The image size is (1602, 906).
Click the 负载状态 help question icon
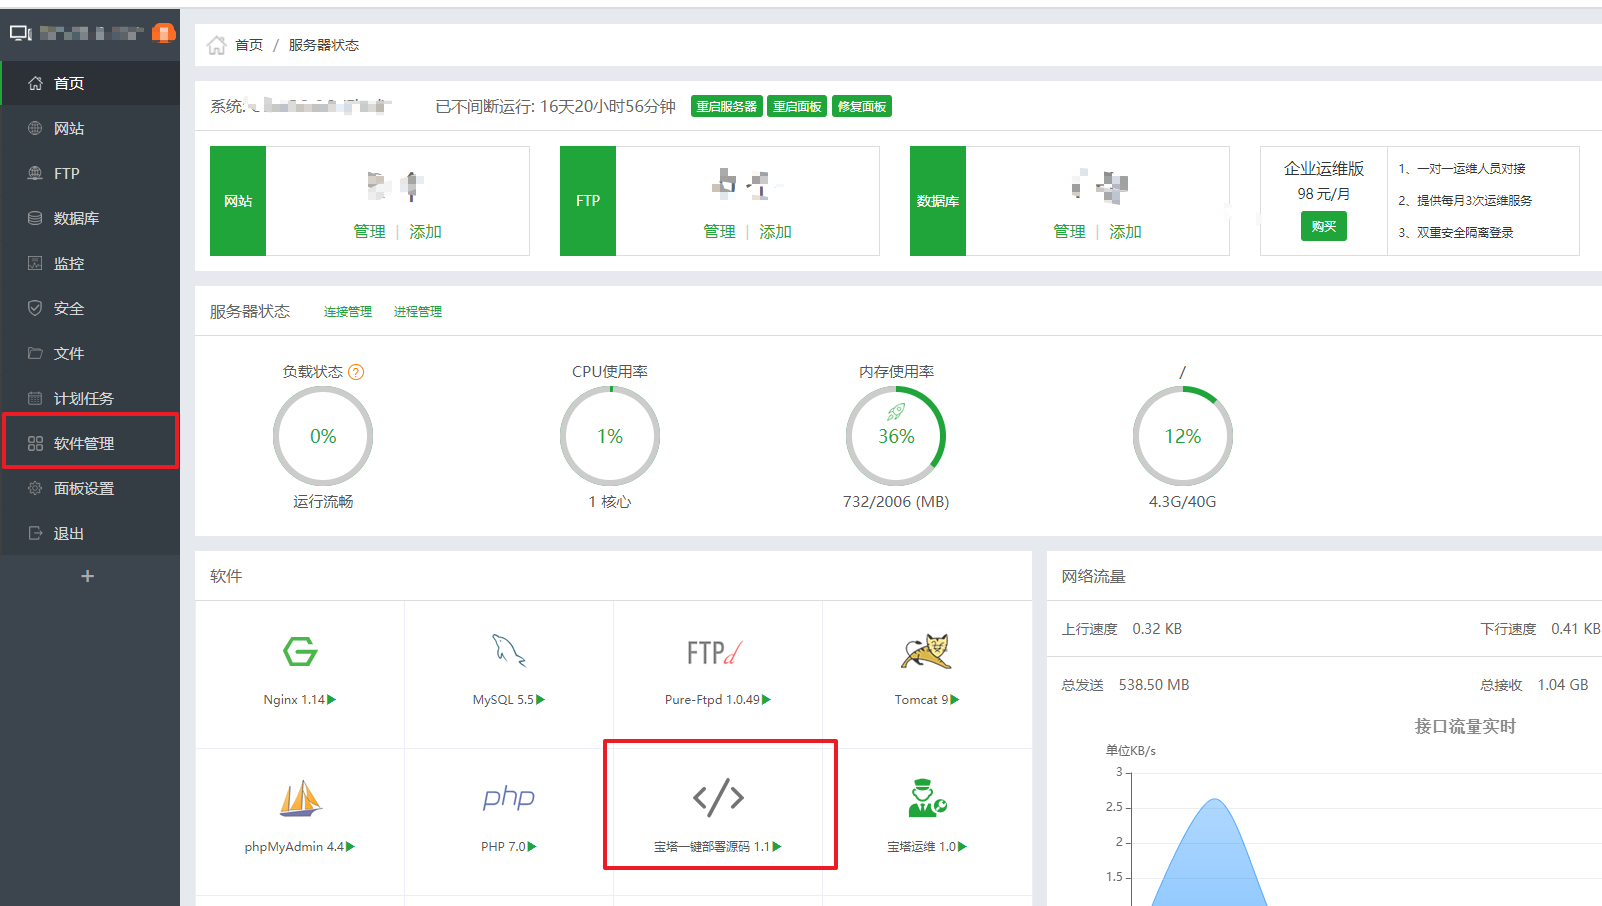356,372
